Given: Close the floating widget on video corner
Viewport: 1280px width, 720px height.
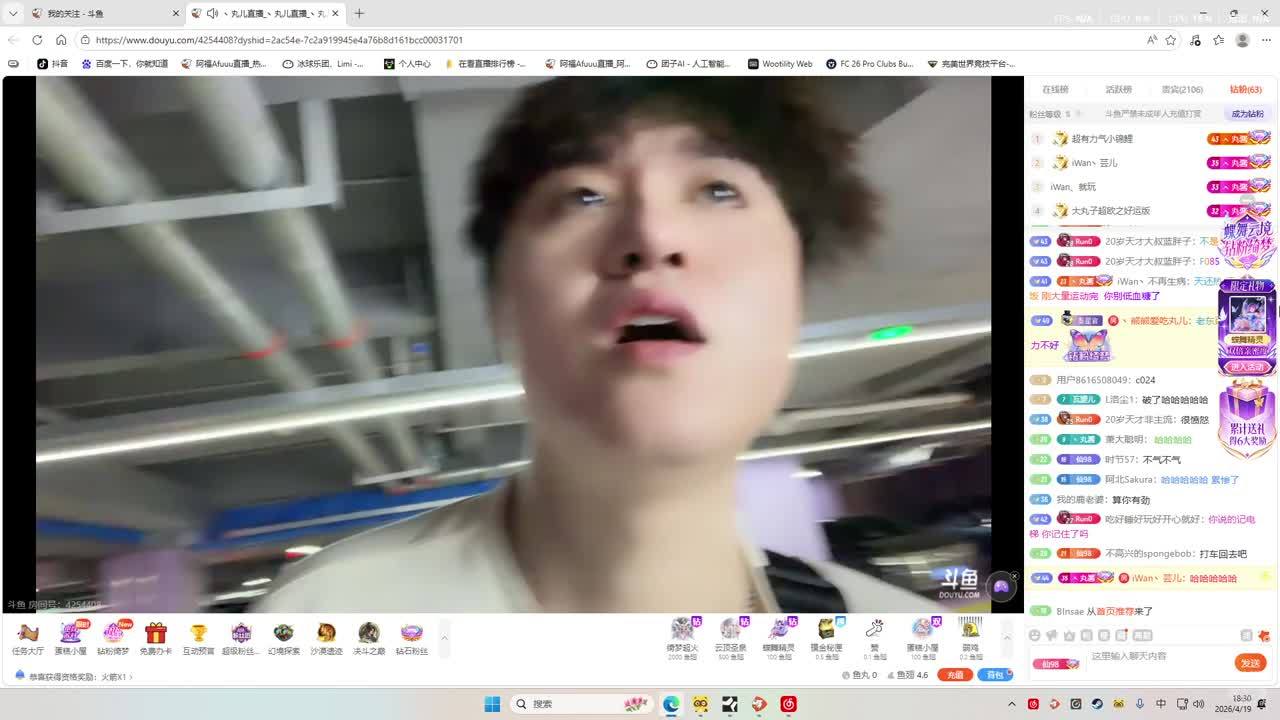Looking at the screenshot, I should coord(1014,576).
